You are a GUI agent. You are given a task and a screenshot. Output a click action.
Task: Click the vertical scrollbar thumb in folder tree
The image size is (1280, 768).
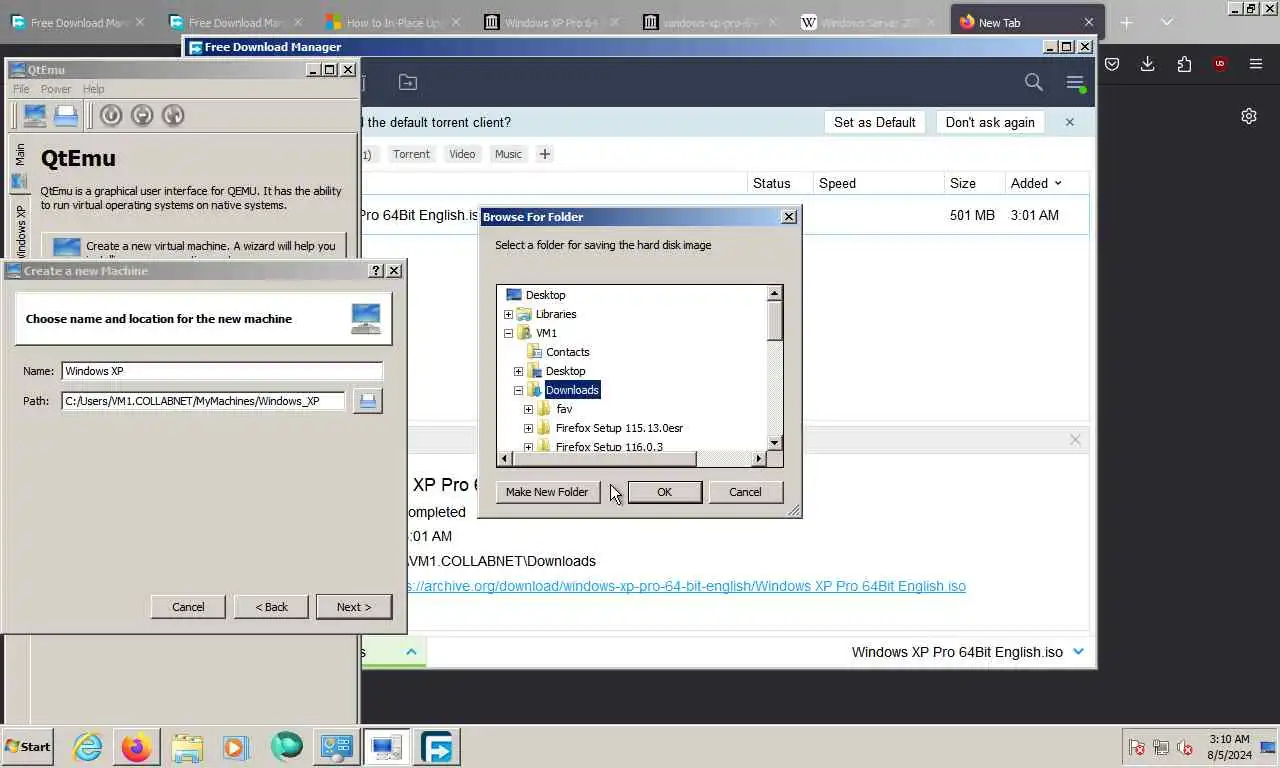(775, 320)
